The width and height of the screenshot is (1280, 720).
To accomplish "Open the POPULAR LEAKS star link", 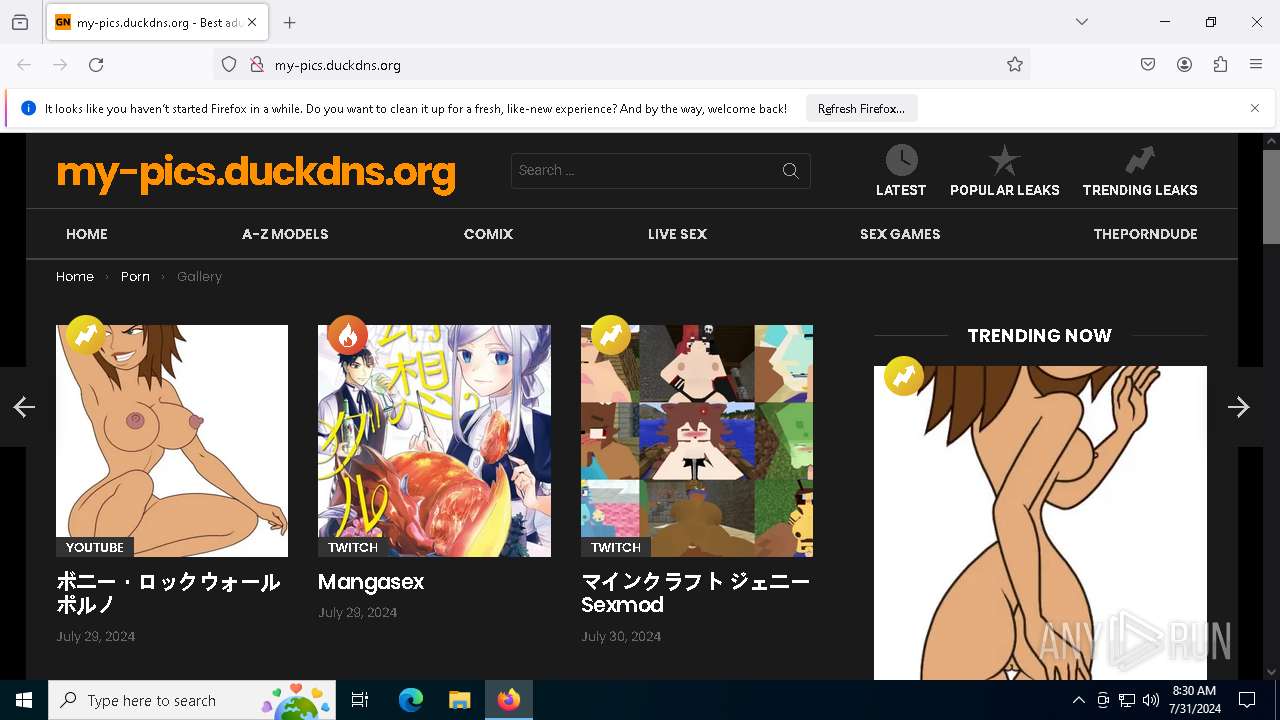I will tap(1004, 171).
